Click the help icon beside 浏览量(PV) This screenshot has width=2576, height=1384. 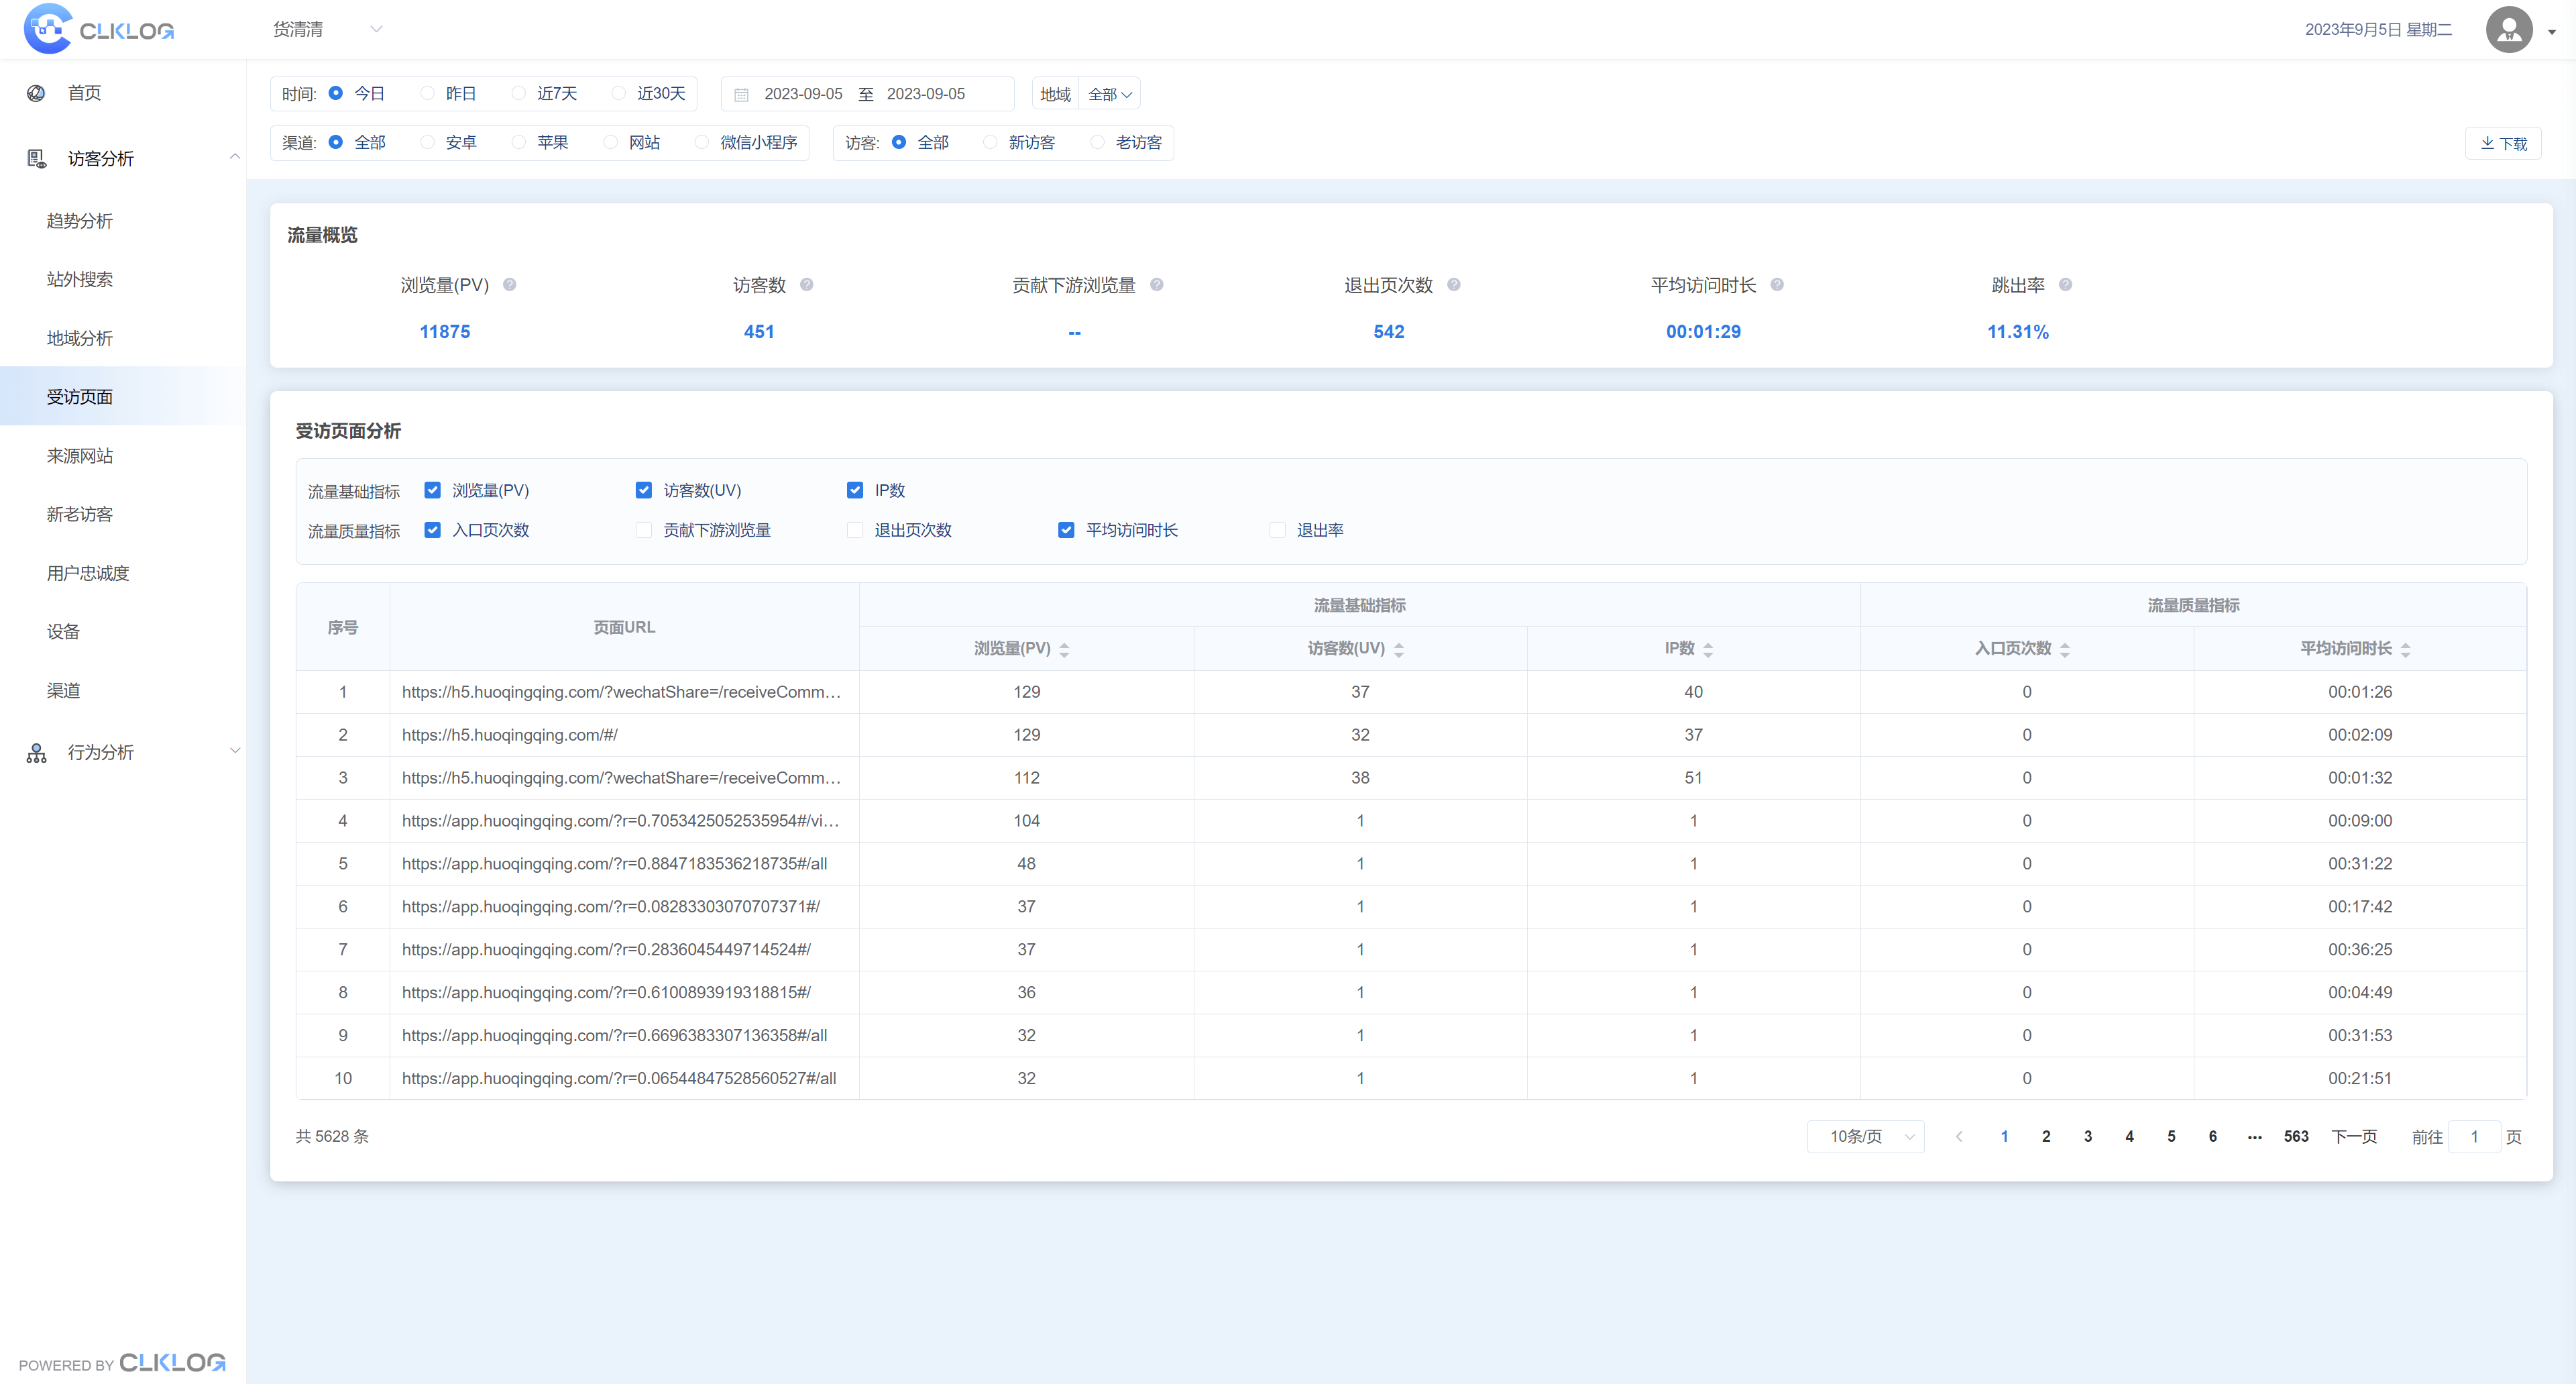pyautogui.click(x=509, y=285)
